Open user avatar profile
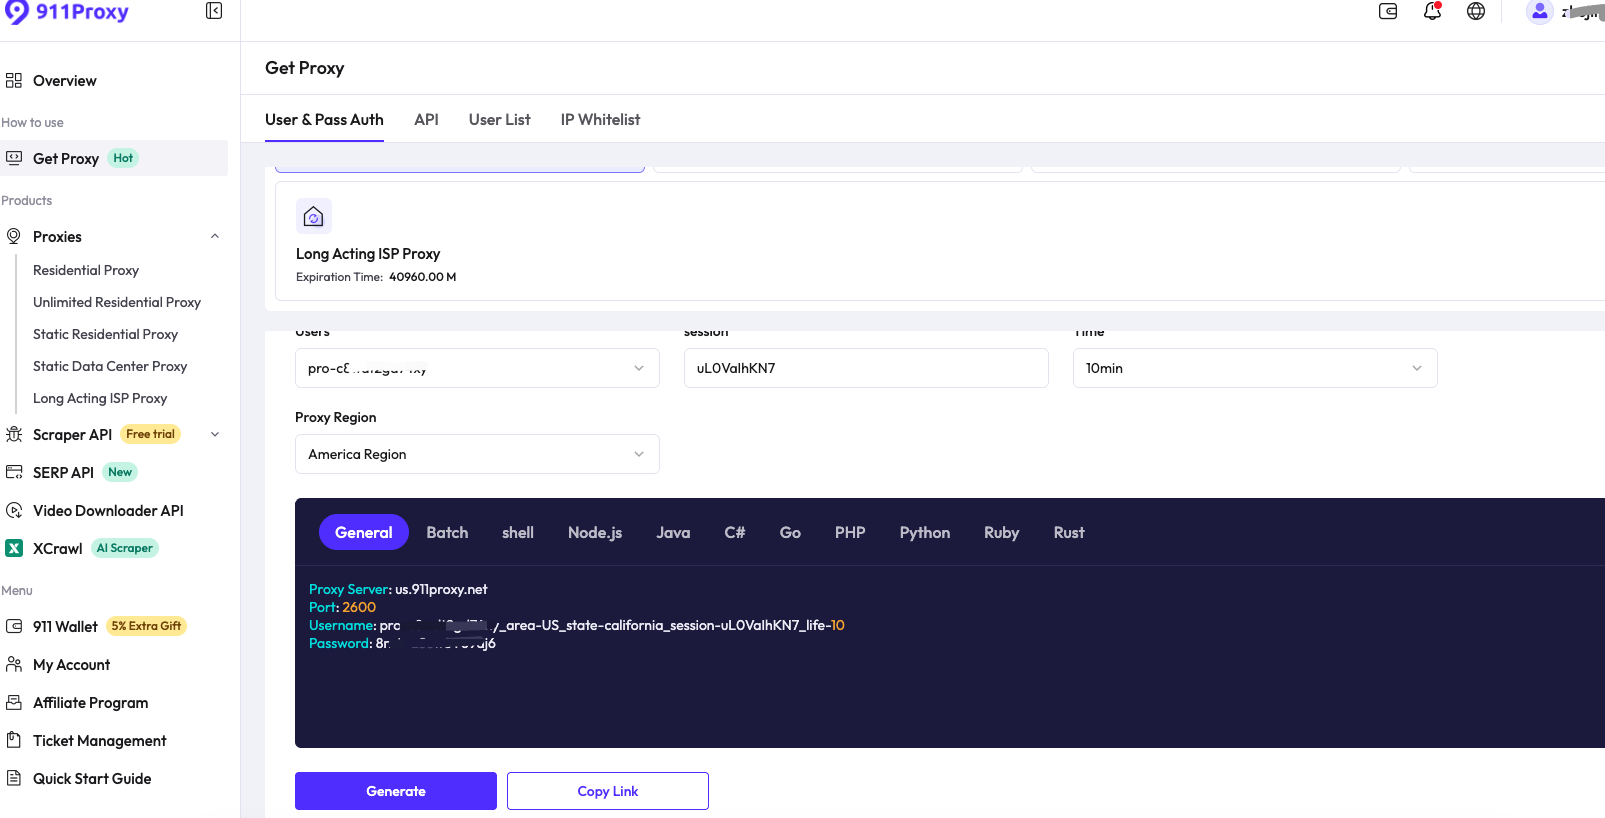This screenshot has height=818, width=1605. pos(1540,11)
